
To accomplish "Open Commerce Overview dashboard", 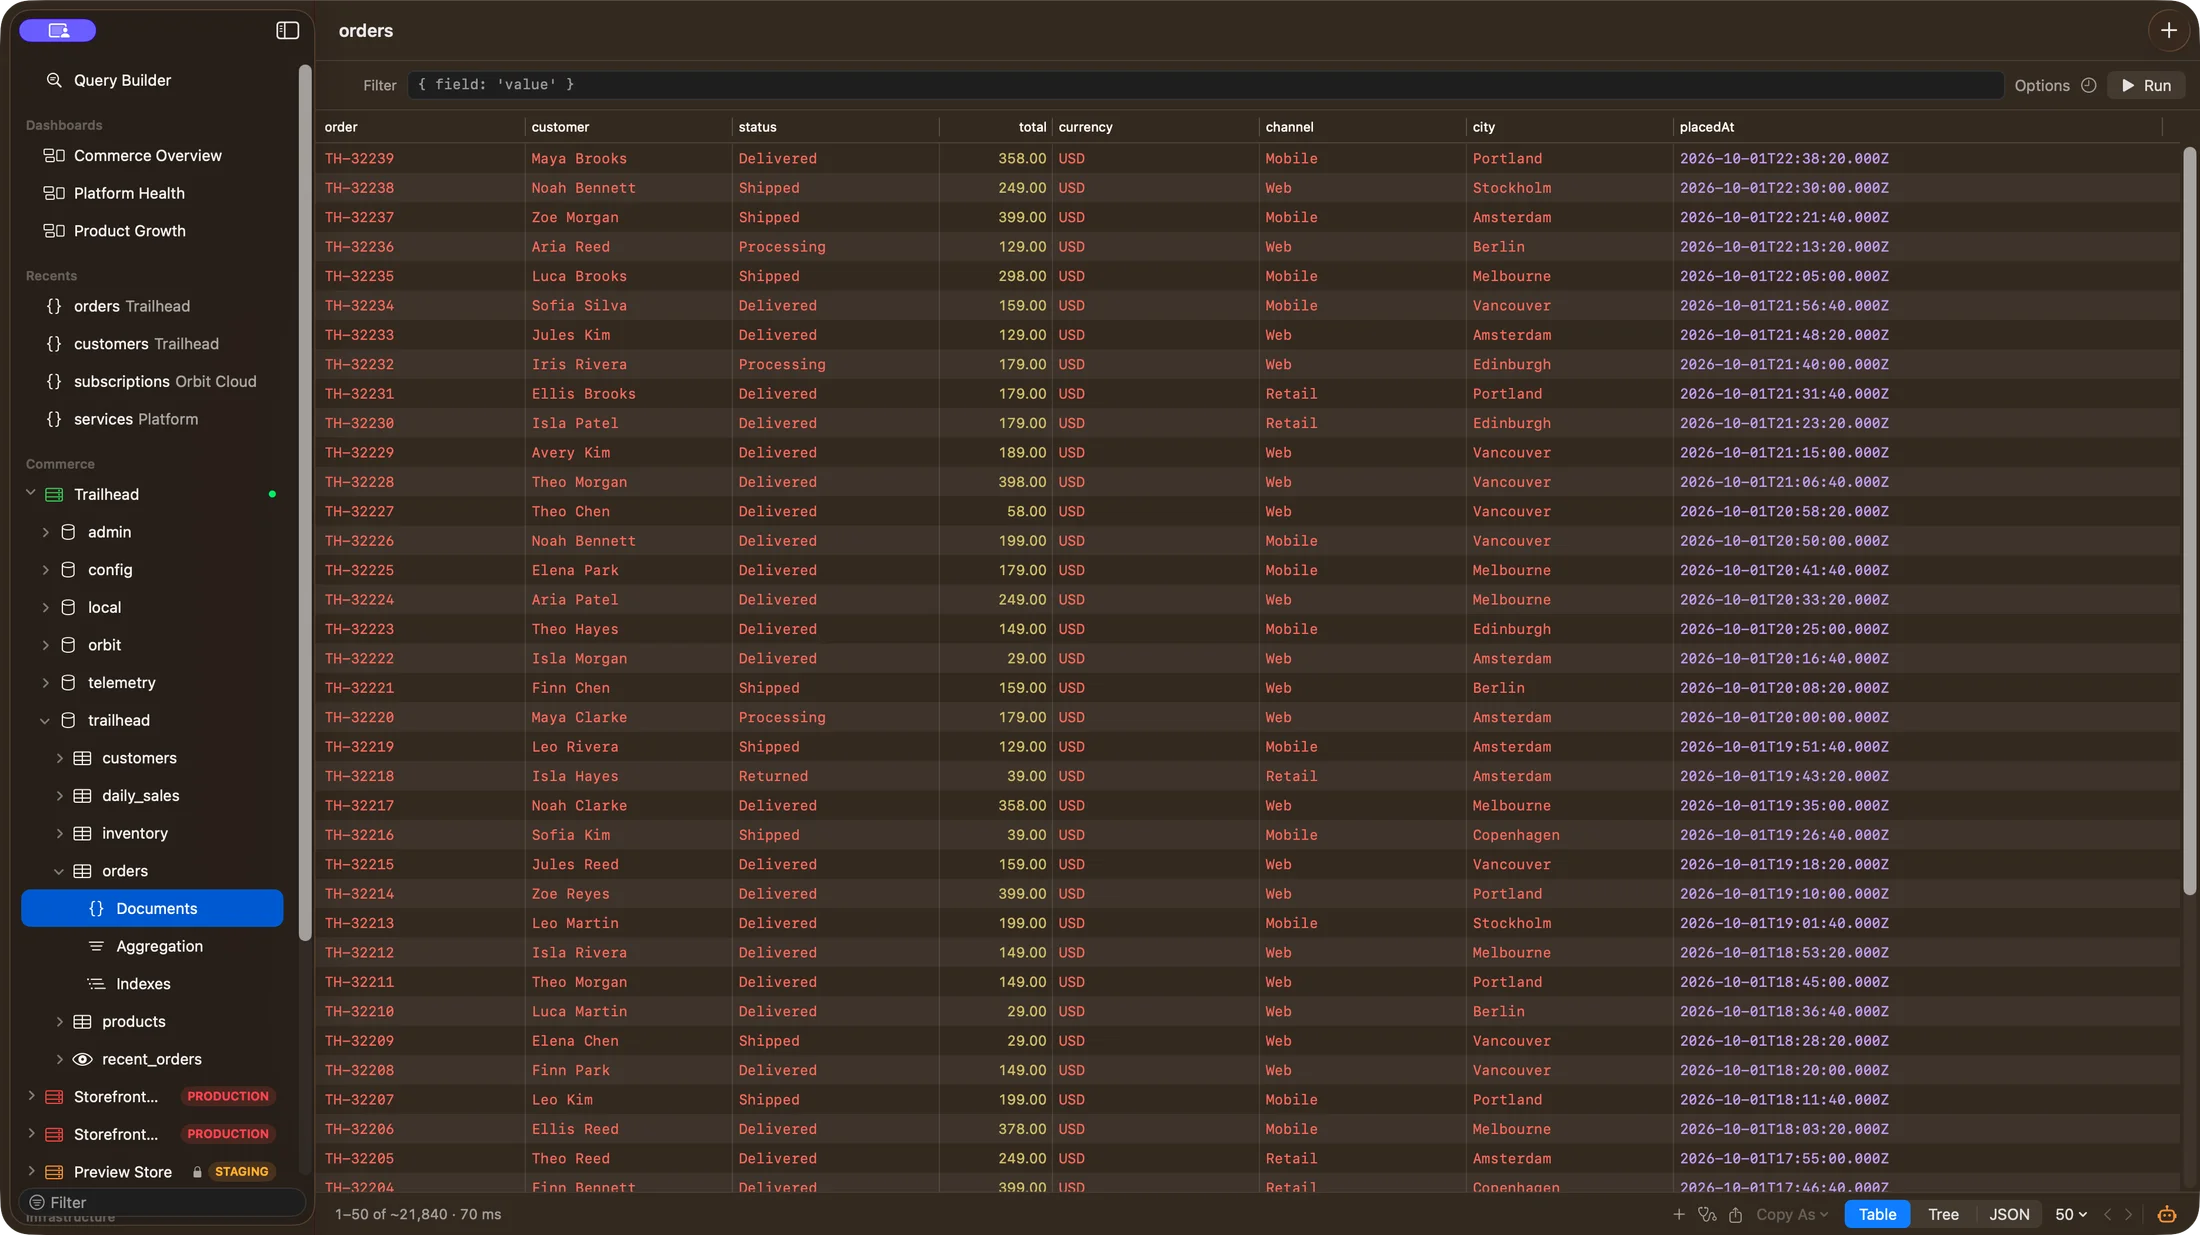I will point(147,156).
